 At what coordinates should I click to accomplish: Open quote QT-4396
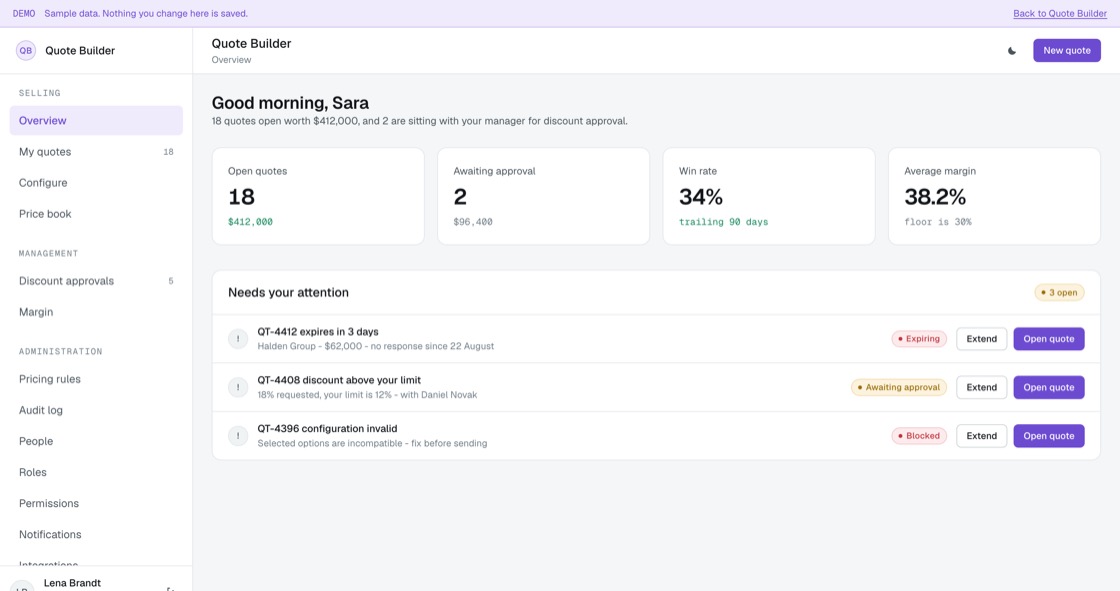click(1049, 436)
